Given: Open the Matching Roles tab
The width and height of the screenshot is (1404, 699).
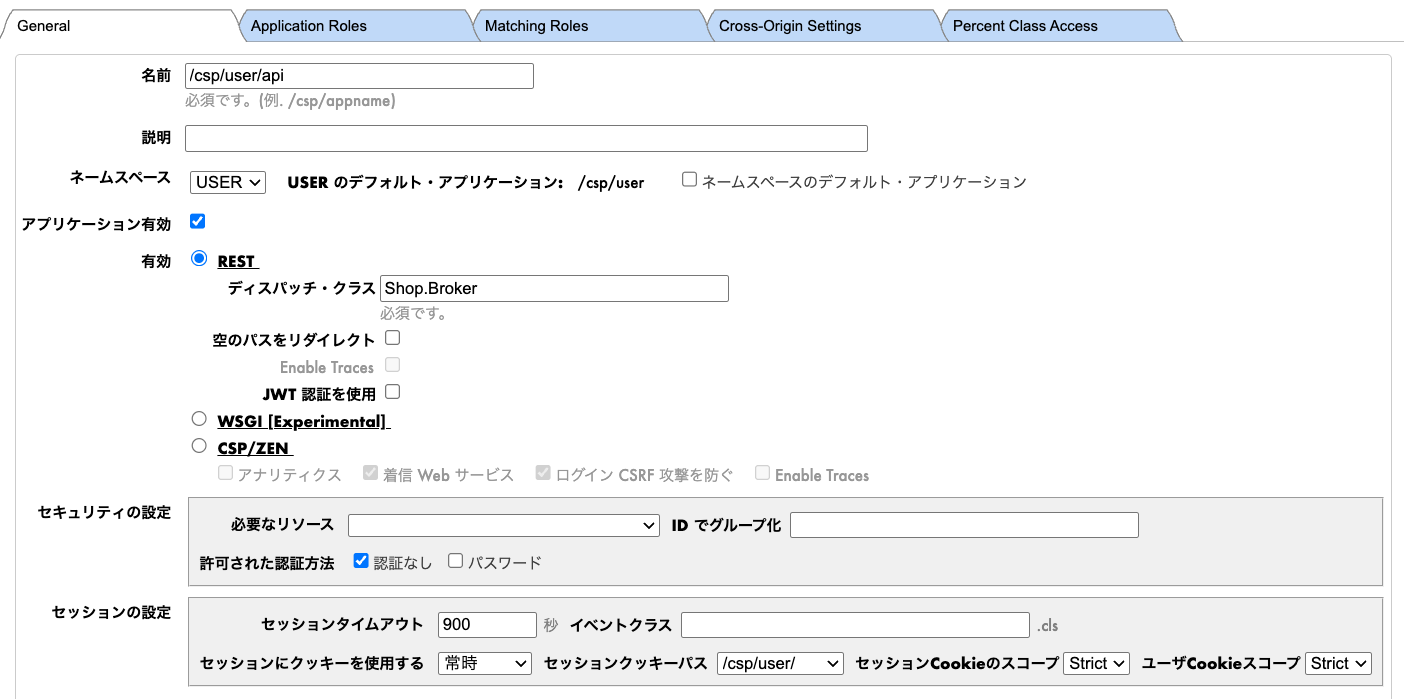Looking at the screenshot, I should click(x=536, y=26).
